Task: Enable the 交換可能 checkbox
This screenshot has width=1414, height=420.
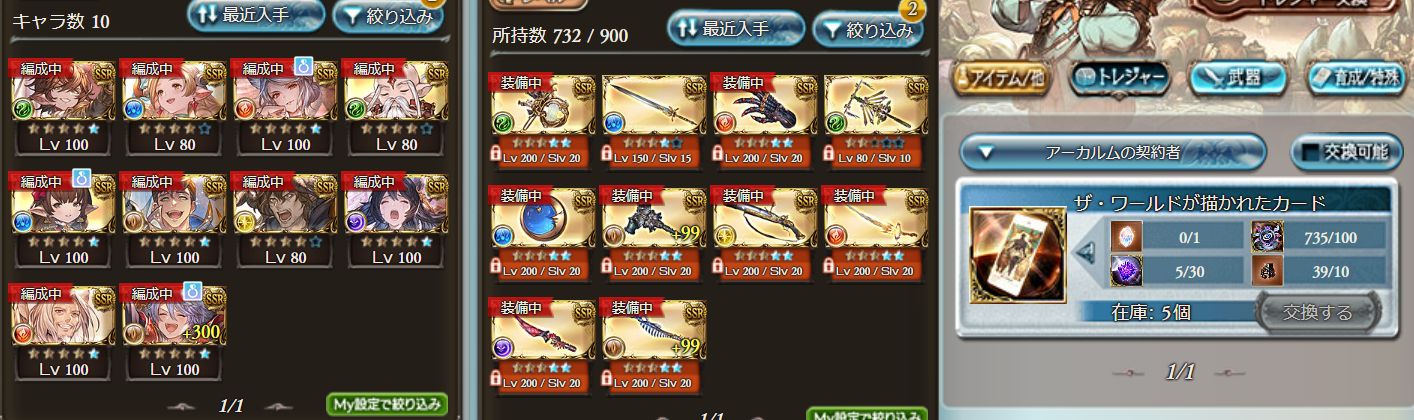Action: pos(1340,152)
